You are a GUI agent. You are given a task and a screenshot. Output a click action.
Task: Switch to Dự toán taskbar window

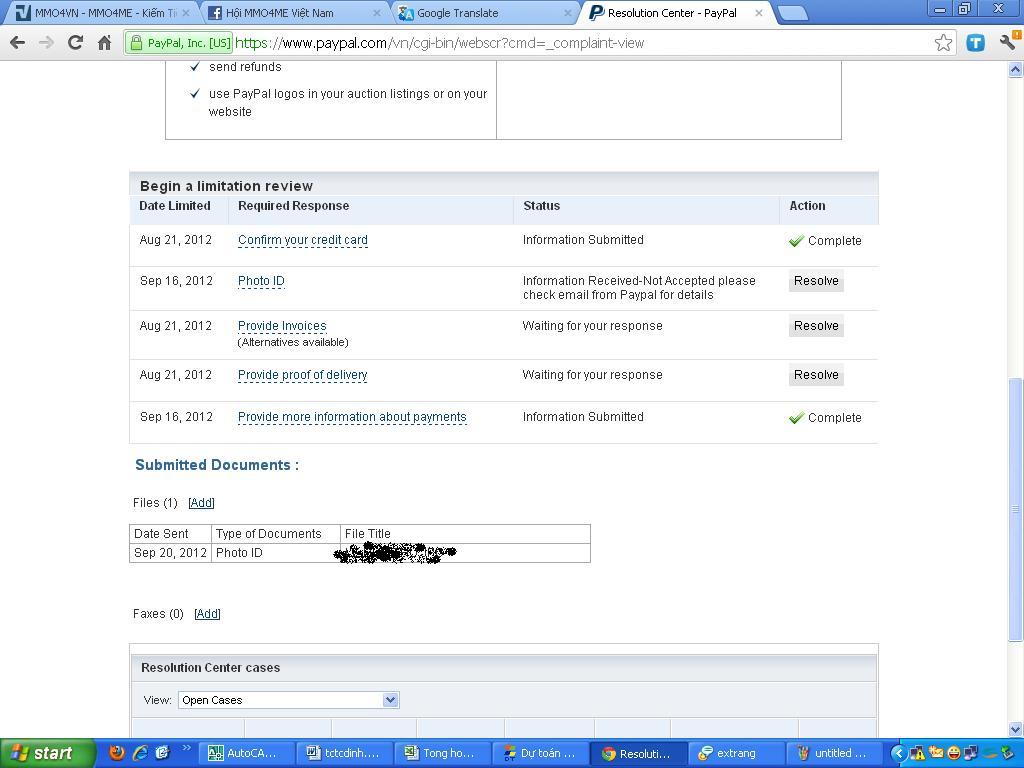[540, 754]
